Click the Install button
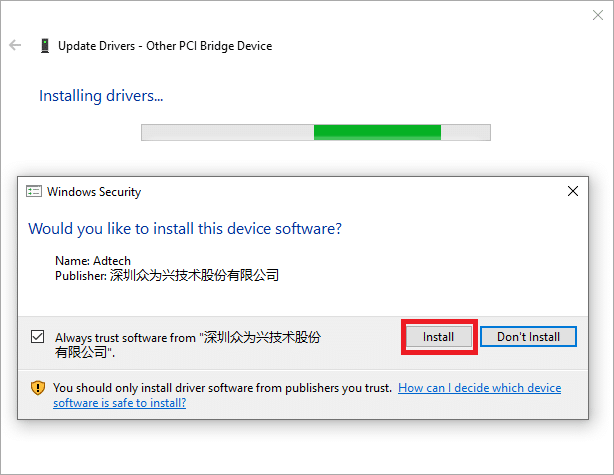This screenshot has height=475, width=614. pyautogui.click(x=439, y=337)
